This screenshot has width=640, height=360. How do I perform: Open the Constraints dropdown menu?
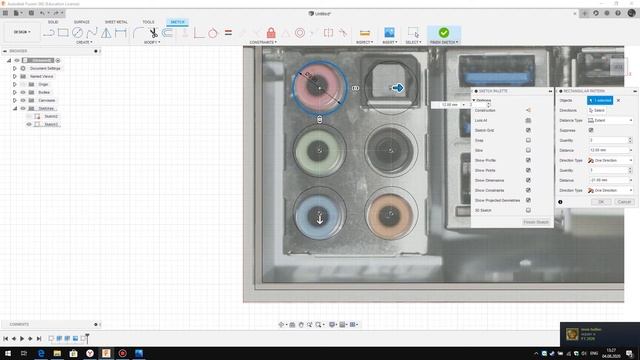pos(263,42)
